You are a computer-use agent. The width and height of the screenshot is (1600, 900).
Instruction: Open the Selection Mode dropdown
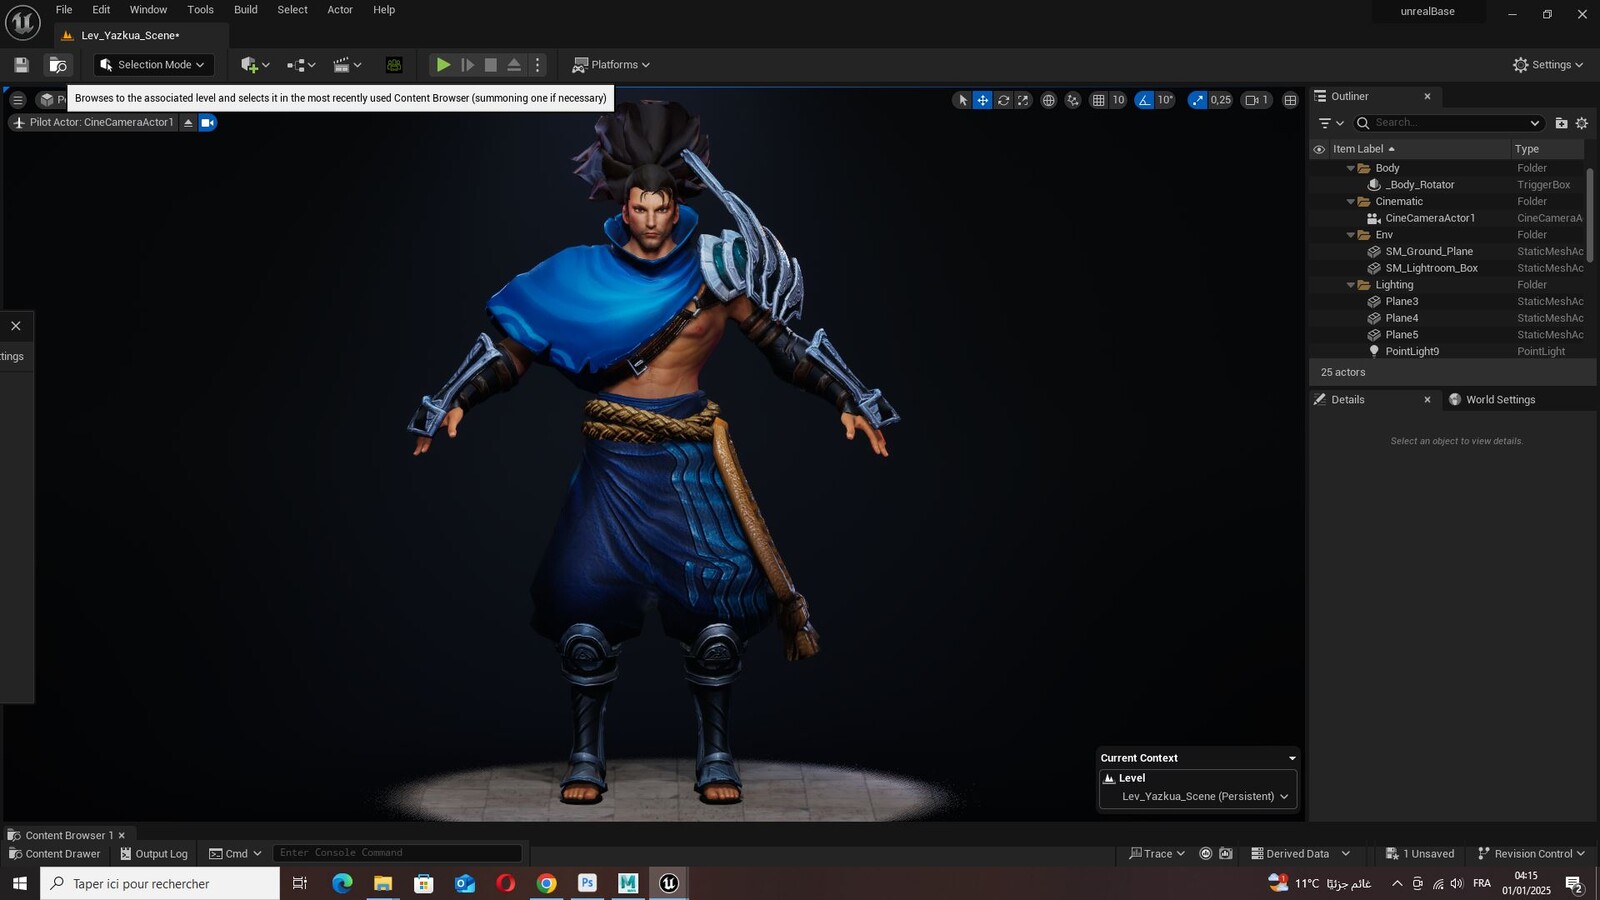tap(153, 65)
